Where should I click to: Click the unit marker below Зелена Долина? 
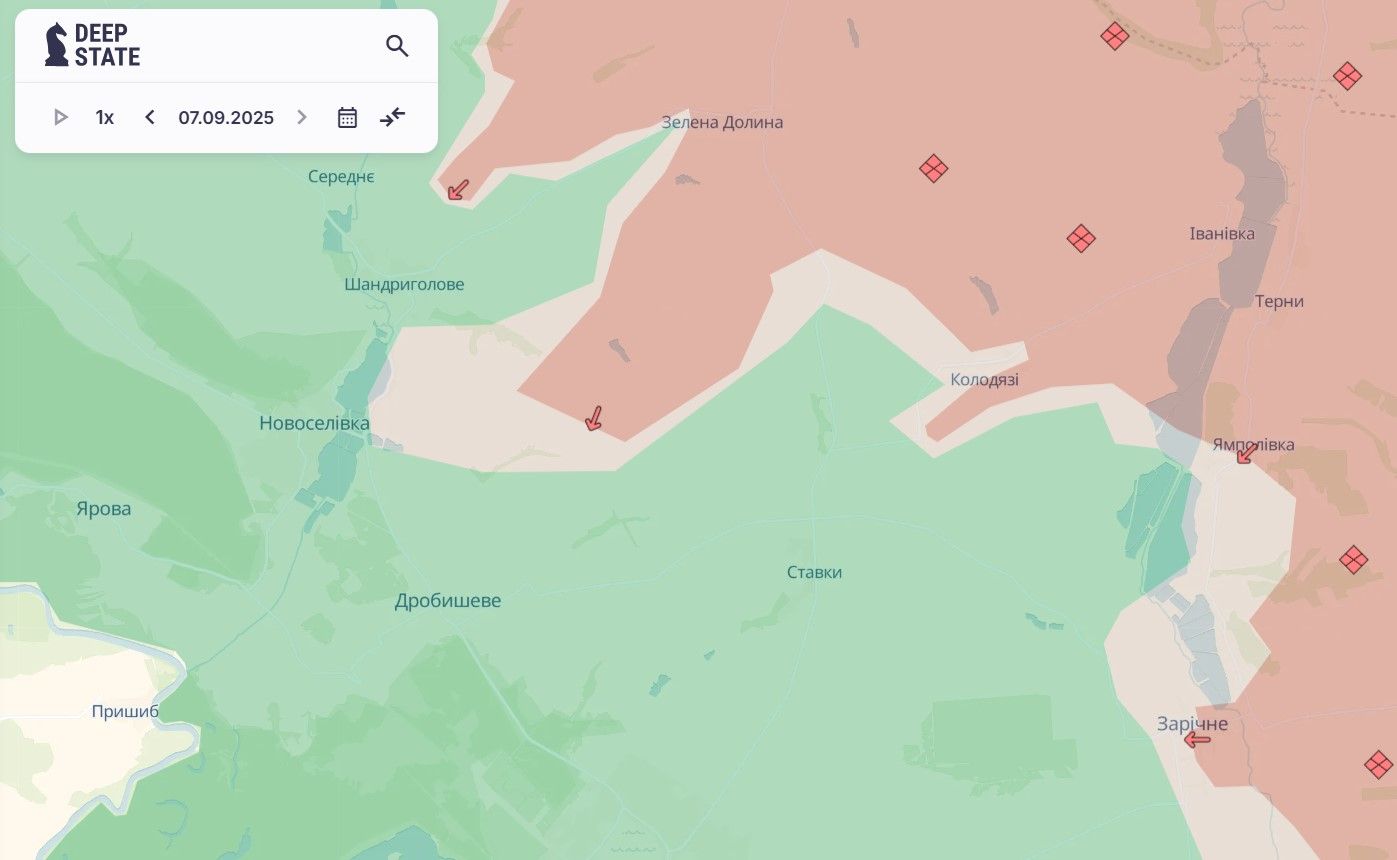(x=933, y=168)
